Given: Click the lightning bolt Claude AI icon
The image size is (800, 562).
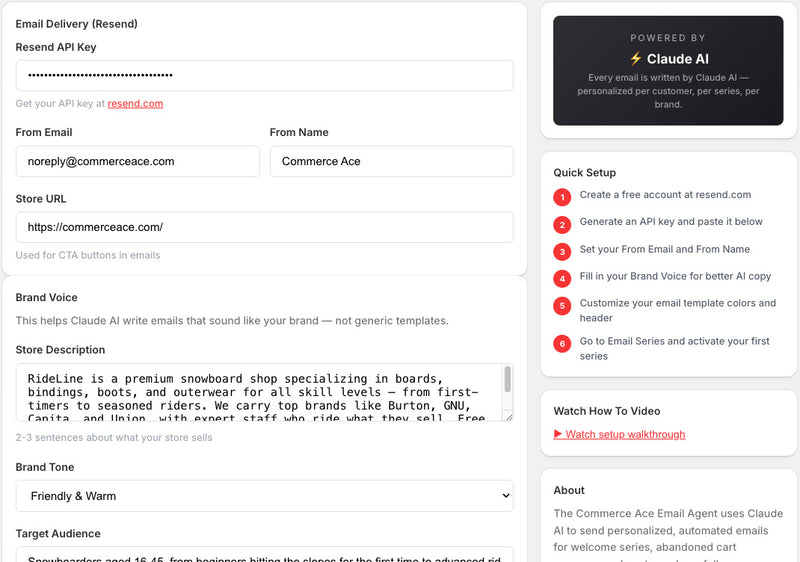Looking at the screenshot, I should pos(636,59).
